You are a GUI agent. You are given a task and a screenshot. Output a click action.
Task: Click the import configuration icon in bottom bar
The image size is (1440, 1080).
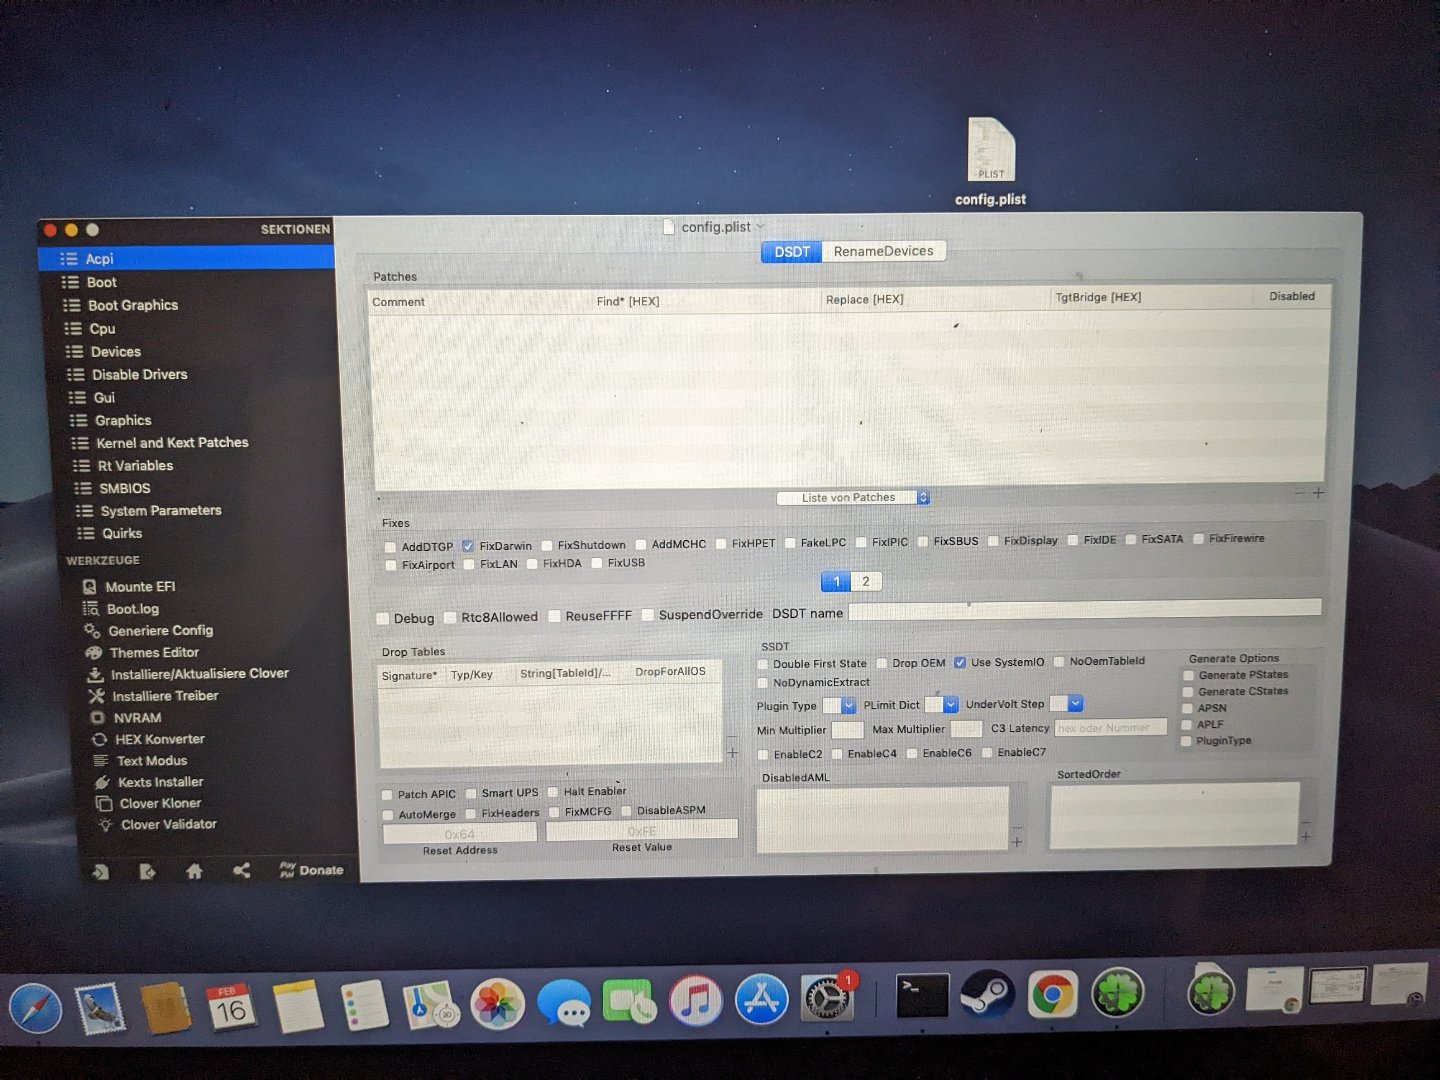tap(101, 871)
